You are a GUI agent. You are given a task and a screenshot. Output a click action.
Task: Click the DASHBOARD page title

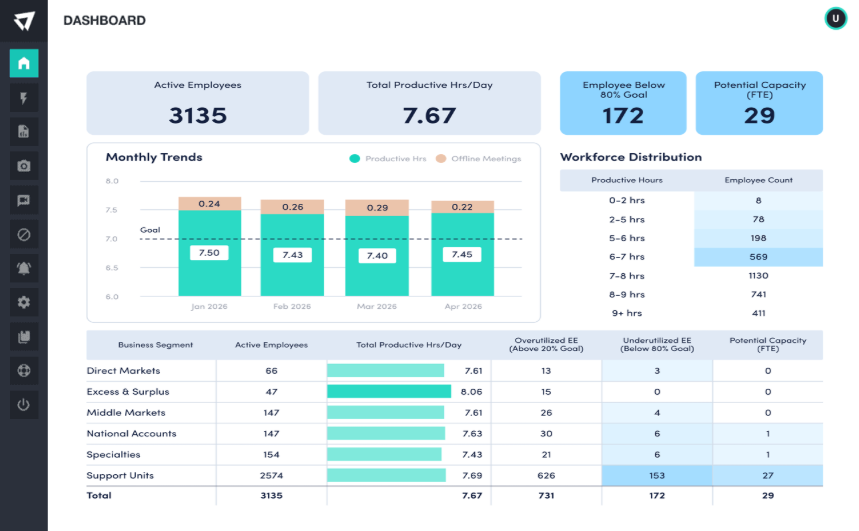coord(105,20)
